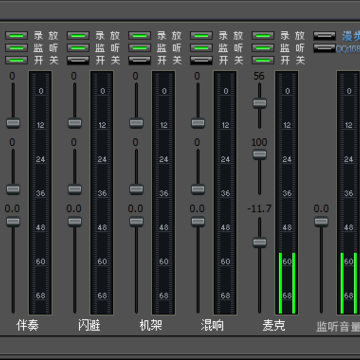
Task: Click the value 56 above 麦克 slider
Action: point(259,76)
